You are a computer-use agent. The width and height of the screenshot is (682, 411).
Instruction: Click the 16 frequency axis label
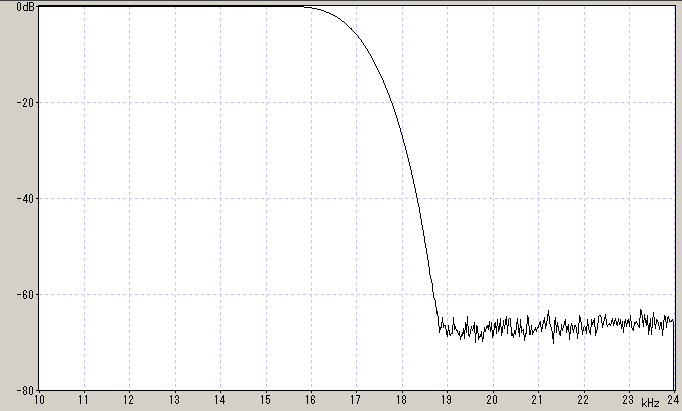(x=311, y=400)
